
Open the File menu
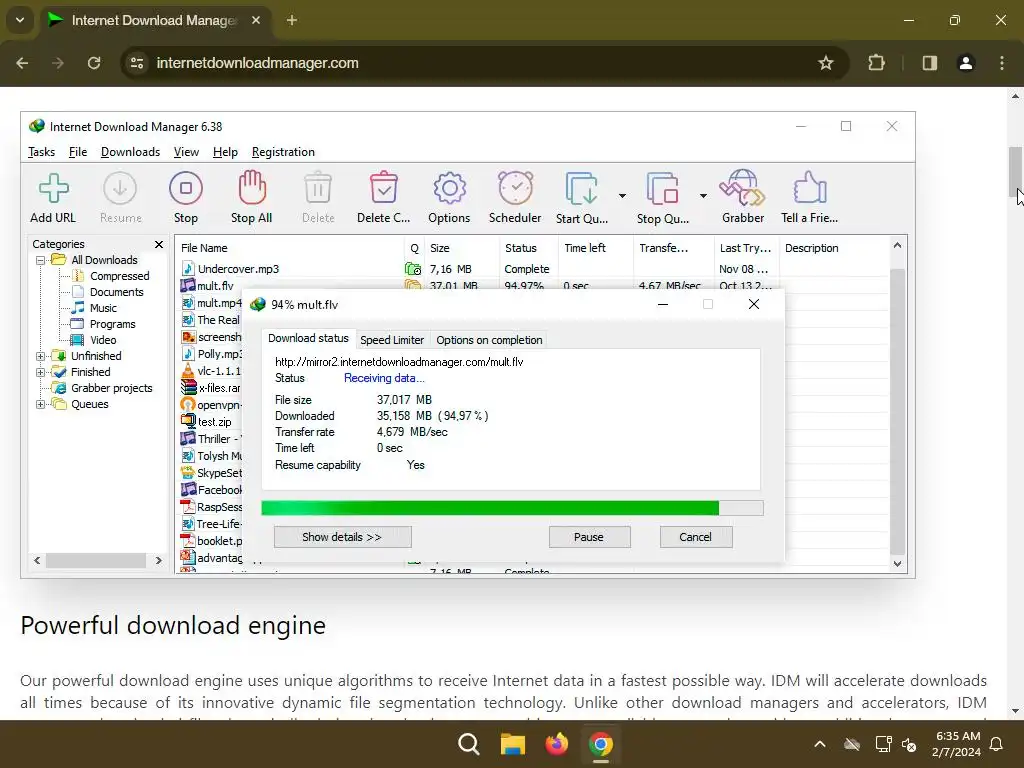tap(78, 152)
